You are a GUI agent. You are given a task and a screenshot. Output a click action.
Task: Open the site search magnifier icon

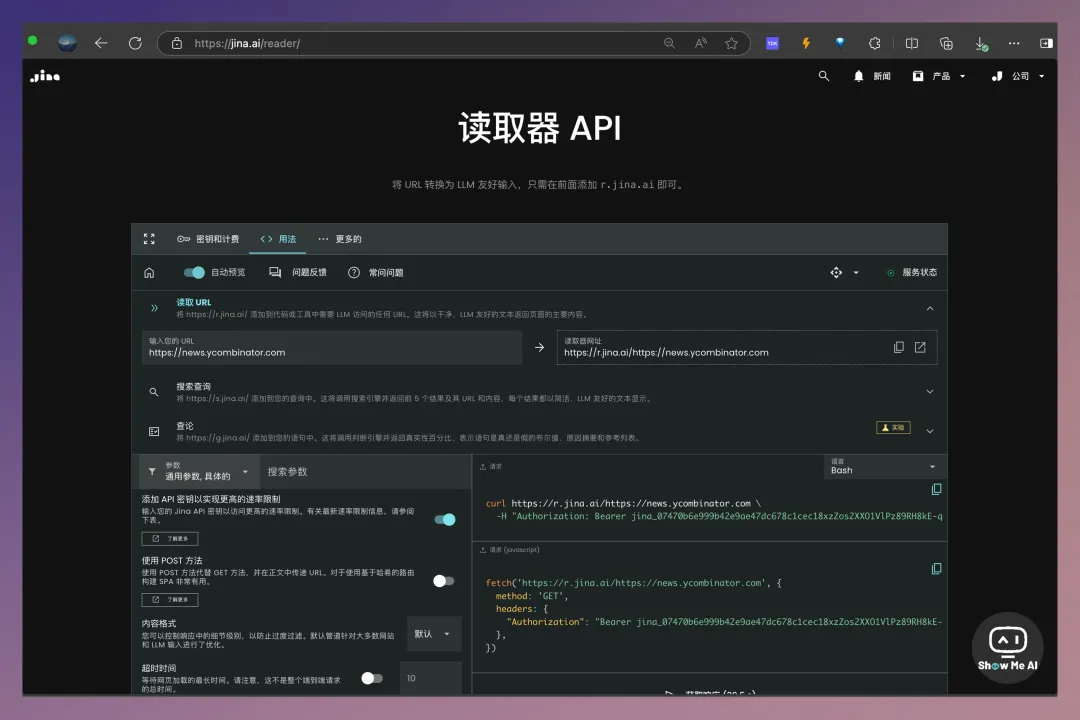(823, 76)
